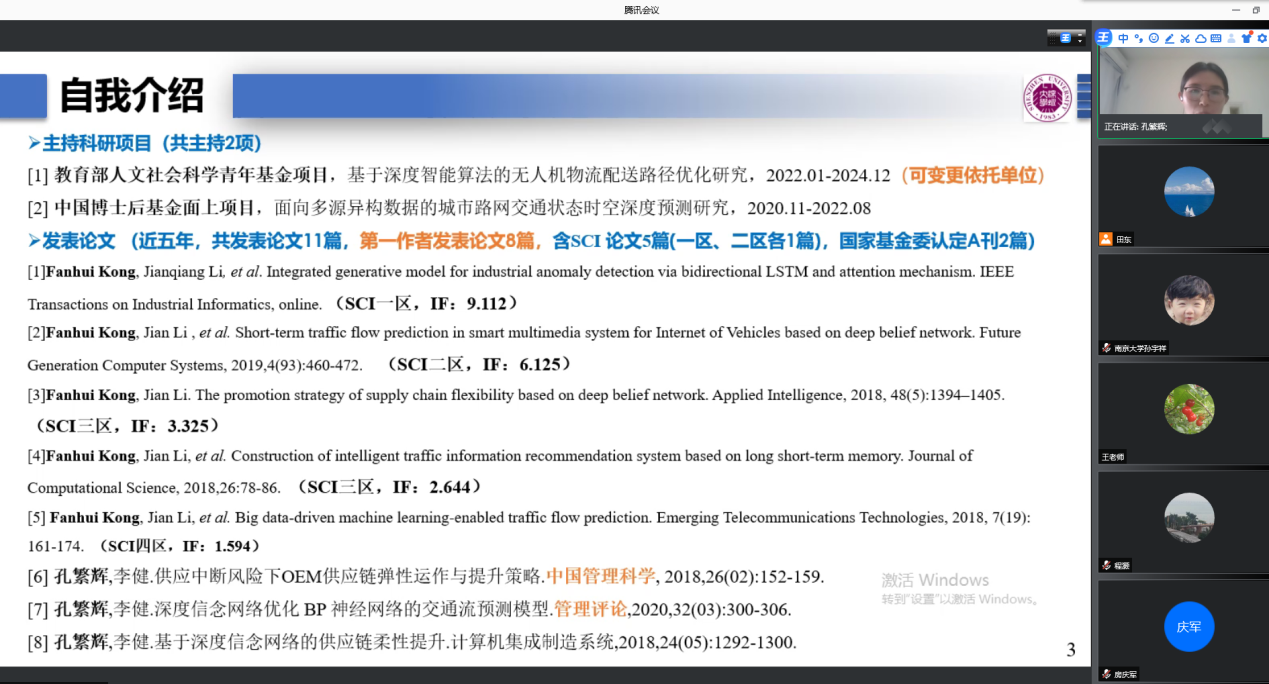The width and height of the screenshot is (1269, 684).
Task: Click slide page number 3
Action: pyautogui.click(x=1071, y=650)
